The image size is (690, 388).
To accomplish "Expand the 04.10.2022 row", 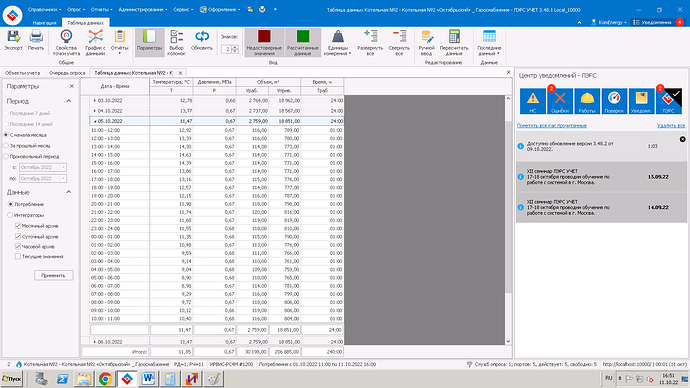I will (95, 111).
